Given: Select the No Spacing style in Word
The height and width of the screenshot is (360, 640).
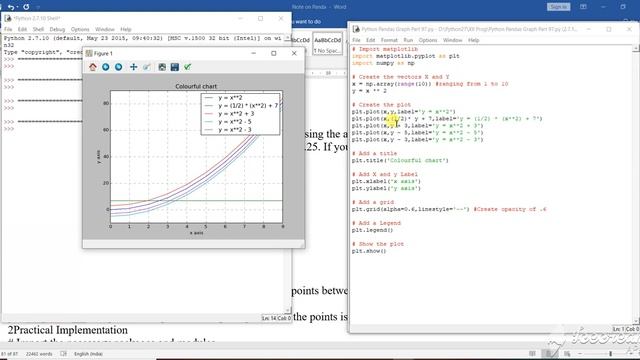Looking at the screenshot, I should tap(327, 44).
